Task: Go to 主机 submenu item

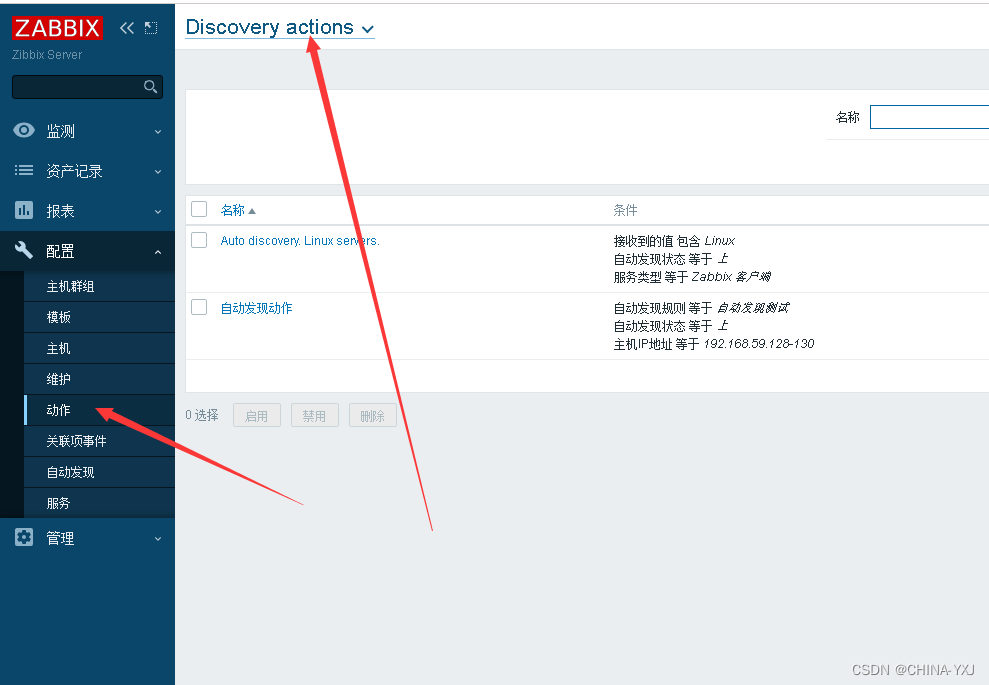Action: click(x=99, y=348)
